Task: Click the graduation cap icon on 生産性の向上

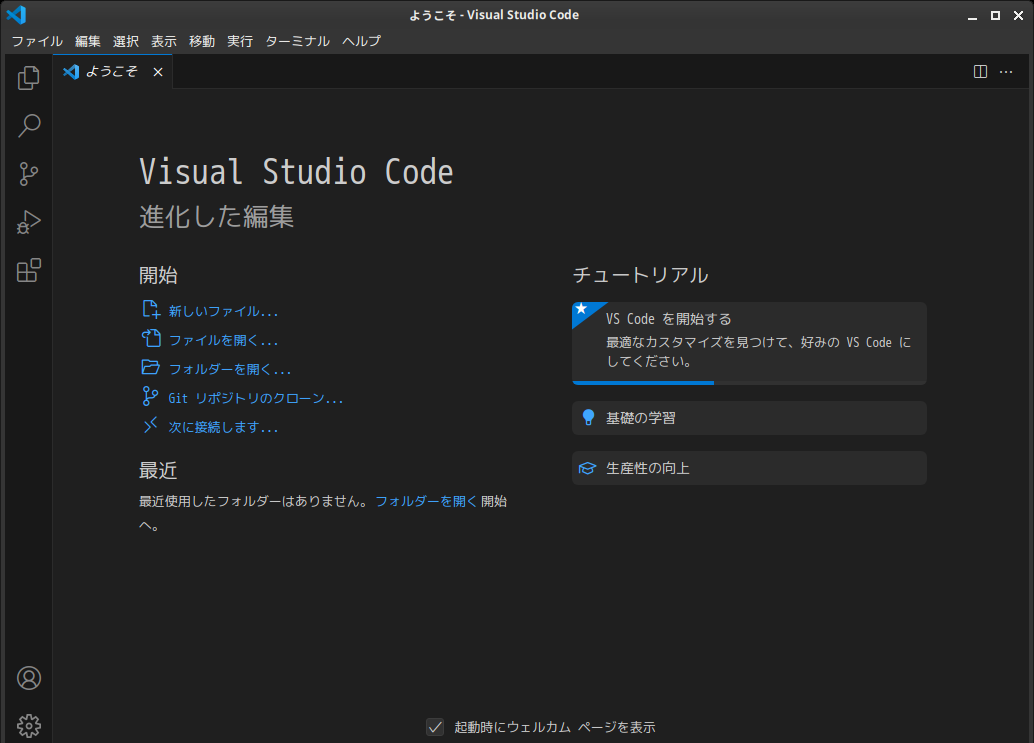Action: coord(587,468)
